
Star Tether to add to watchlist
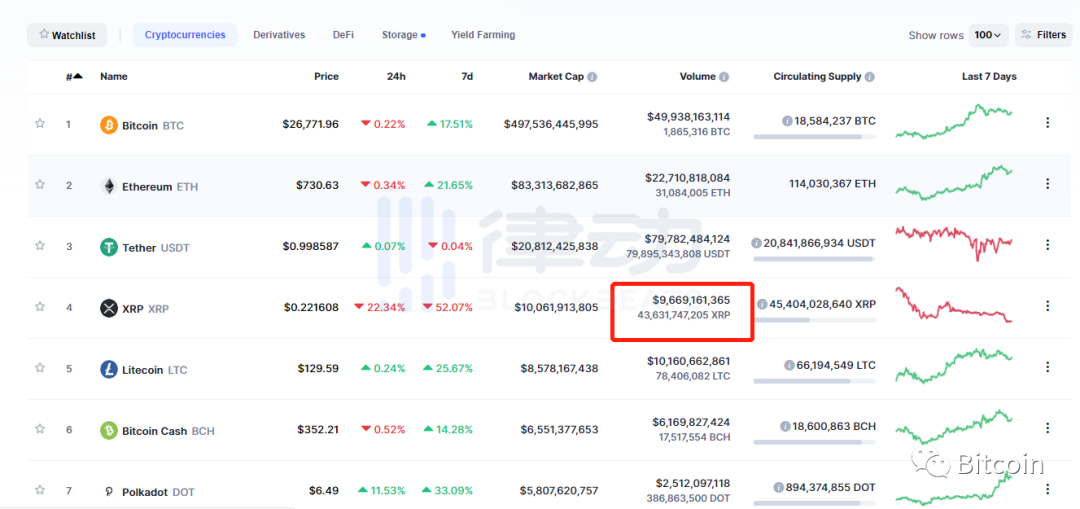40,245
